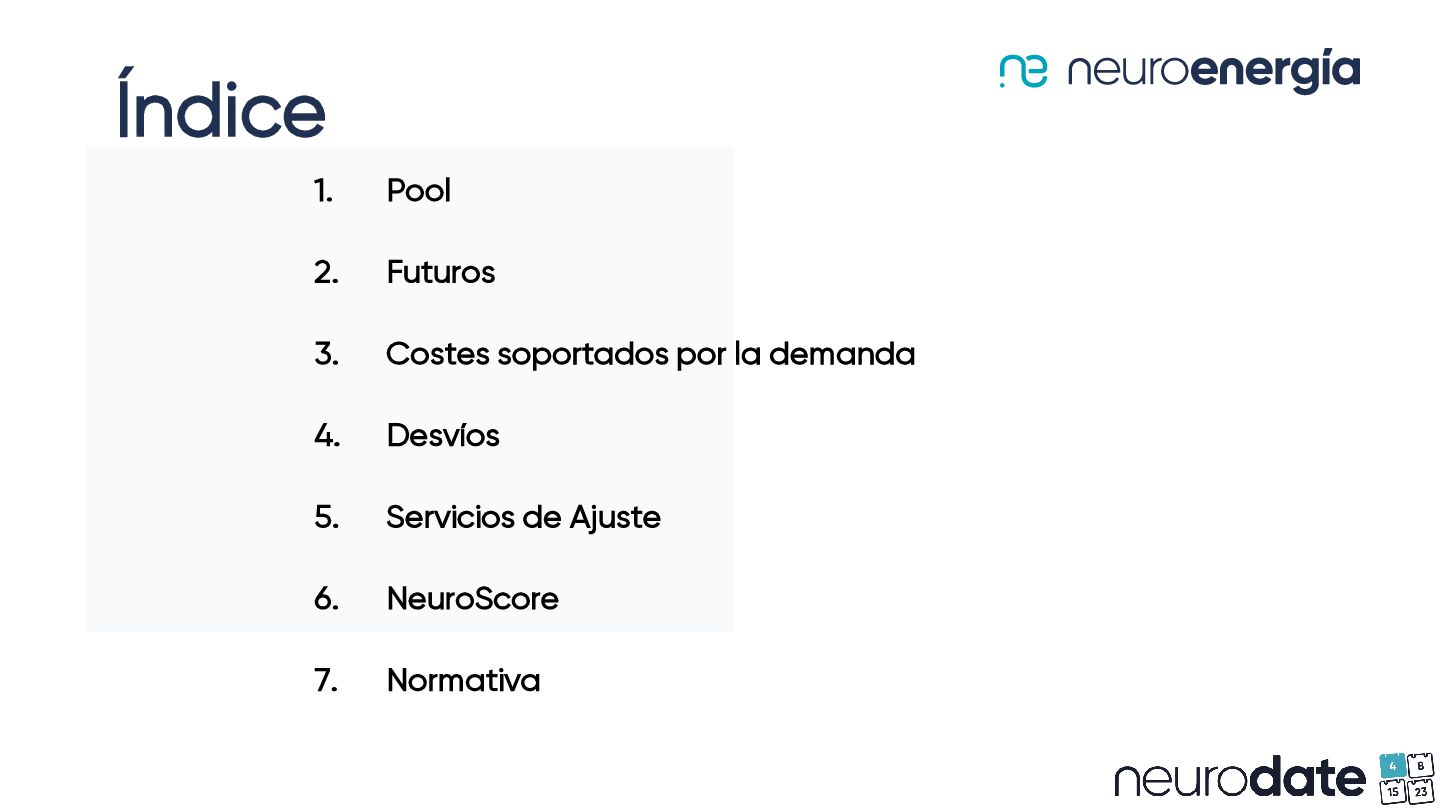Click the neuroenergía wordmark text

[1213, 72]
